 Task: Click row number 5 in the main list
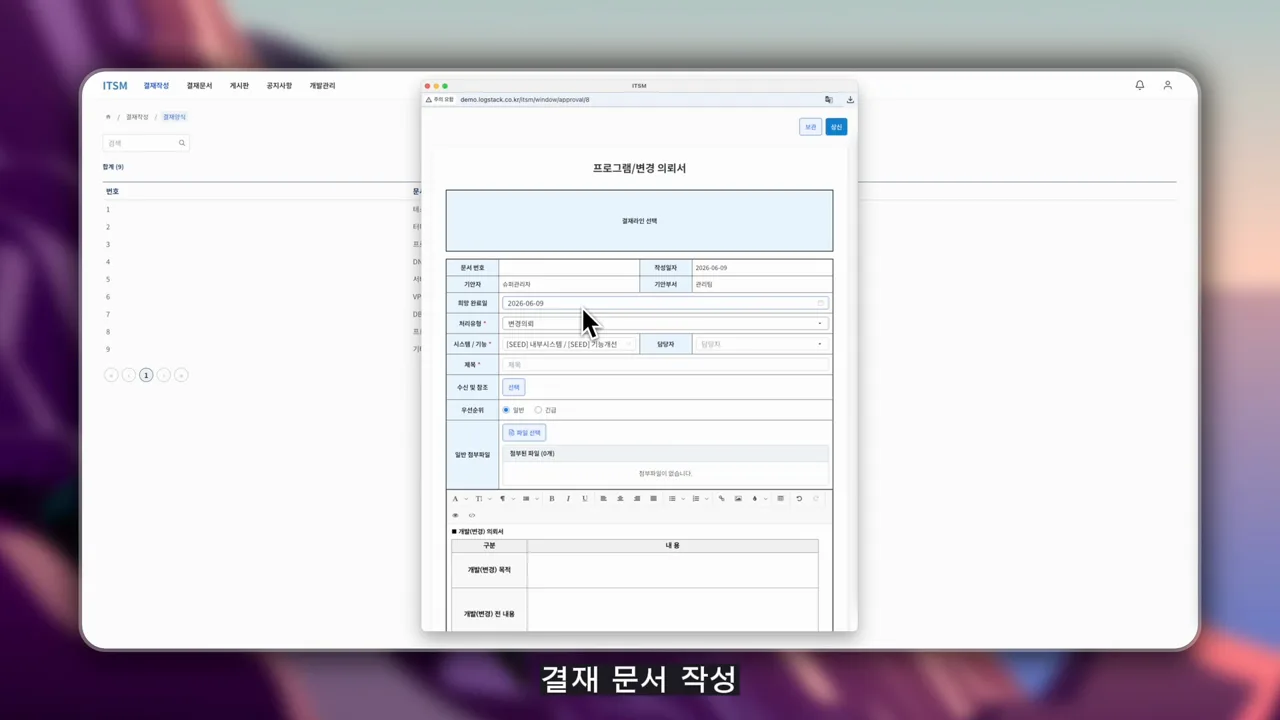(x=108, y=279)
